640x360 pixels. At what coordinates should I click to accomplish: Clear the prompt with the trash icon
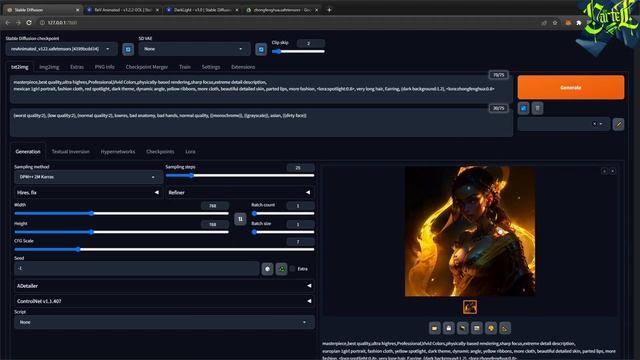(x=537, y=108)
